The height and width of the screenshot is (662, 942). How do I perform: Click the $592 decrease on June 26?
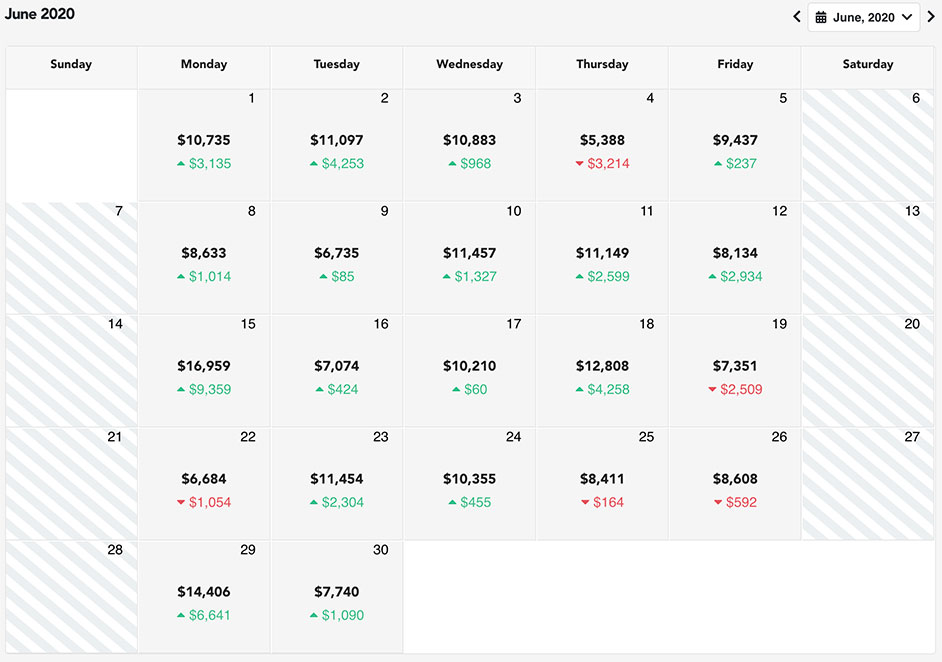click(x=742, y=503)
